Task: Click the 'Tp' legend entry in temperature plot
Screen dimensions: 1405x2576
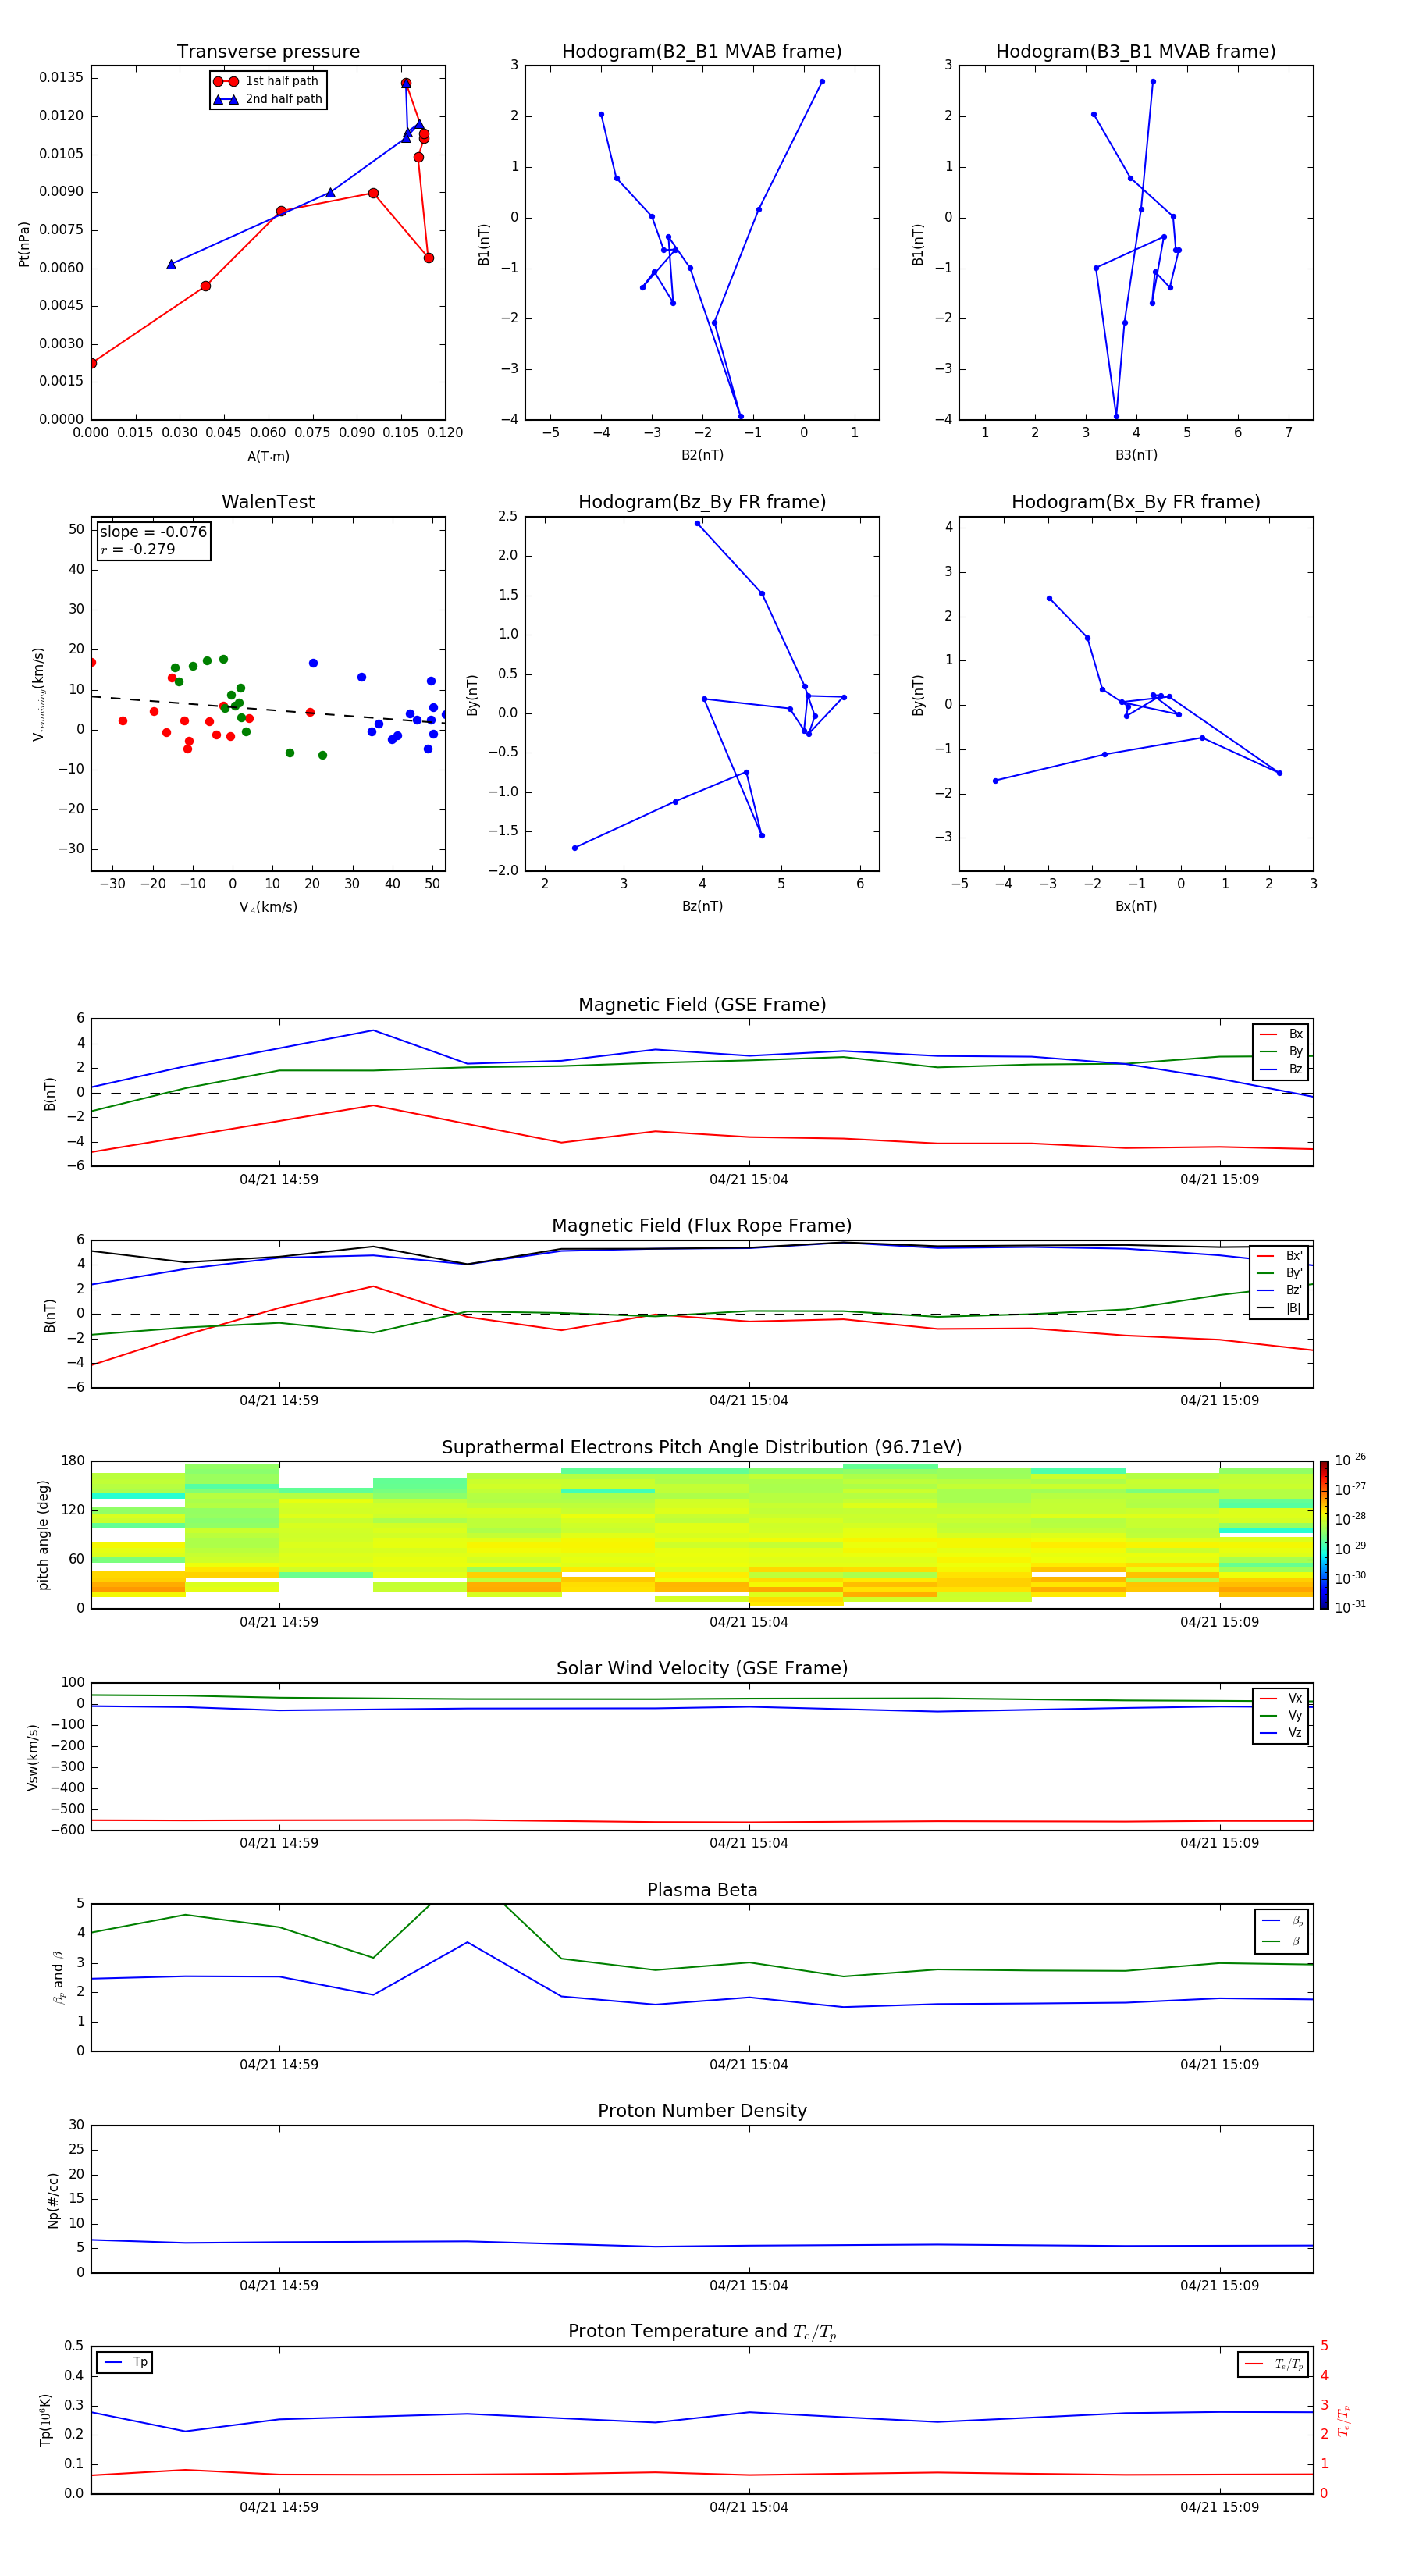Action: click(125, 2362)
